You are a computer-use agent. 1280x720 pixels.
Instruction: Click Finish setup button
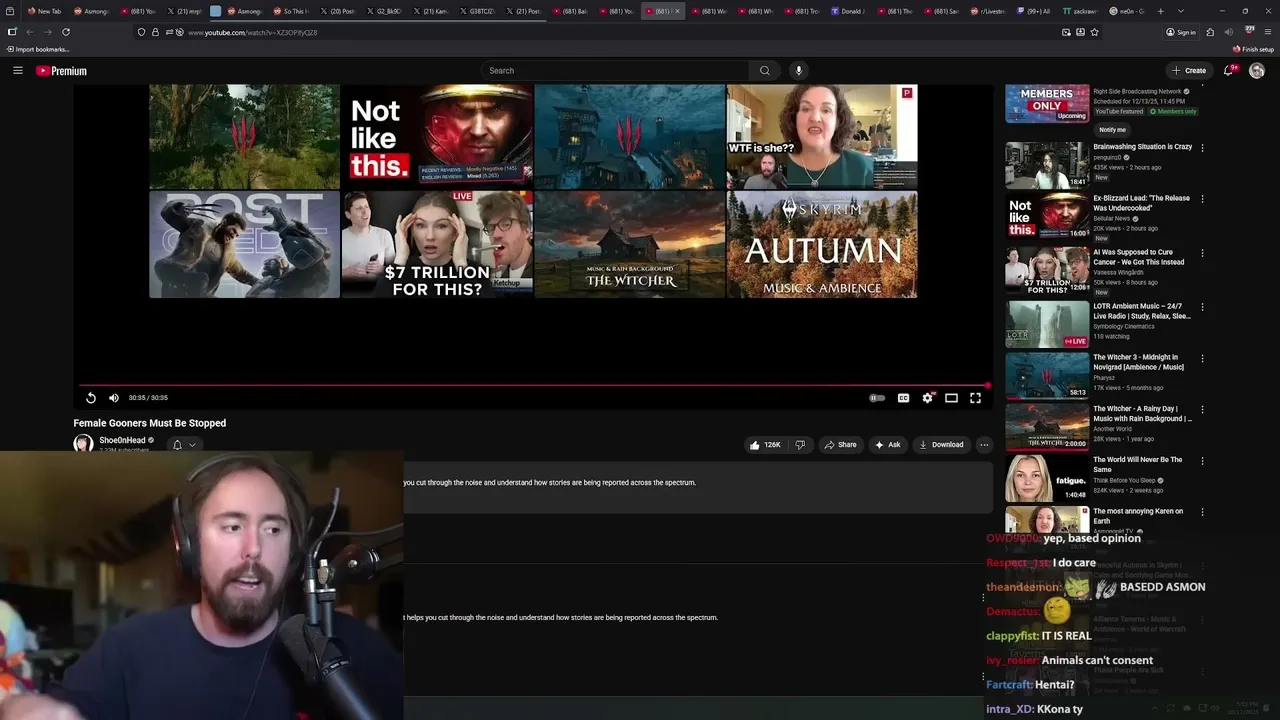pos(1253,49)
